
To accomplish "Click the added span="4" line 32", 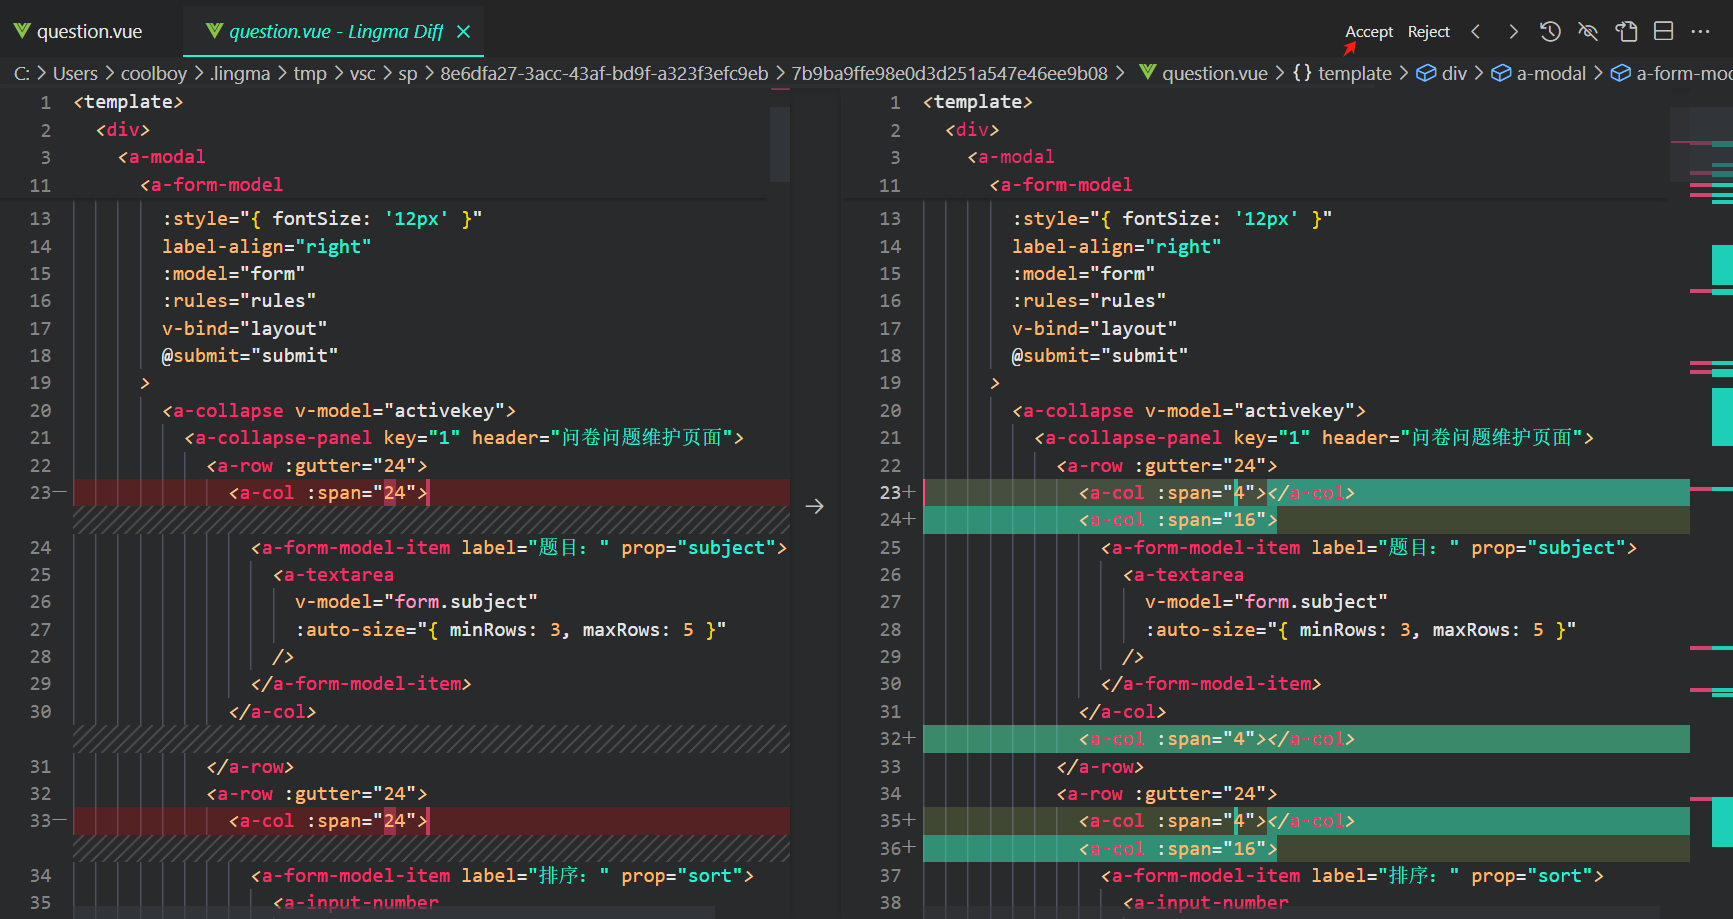I will point(1217,739).
